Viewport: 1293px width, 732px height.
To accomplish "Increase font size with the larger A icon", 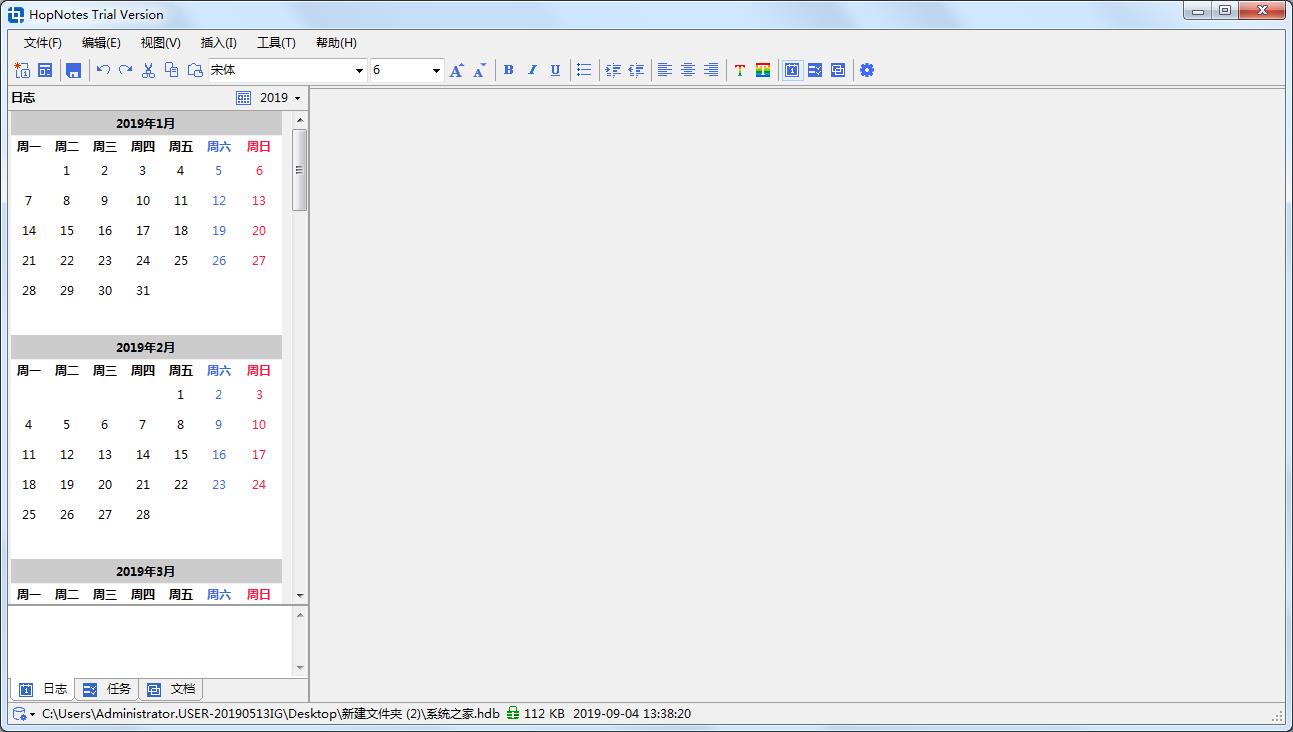I will click(457, 70).
